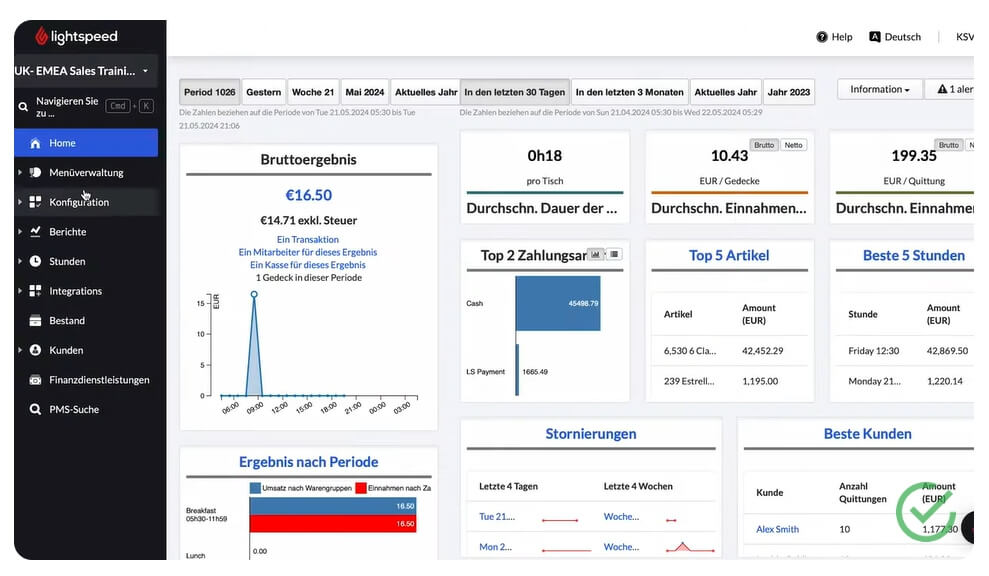Click the Home house icon in the sidebar

pyautogui.click(x=35, y=143)
